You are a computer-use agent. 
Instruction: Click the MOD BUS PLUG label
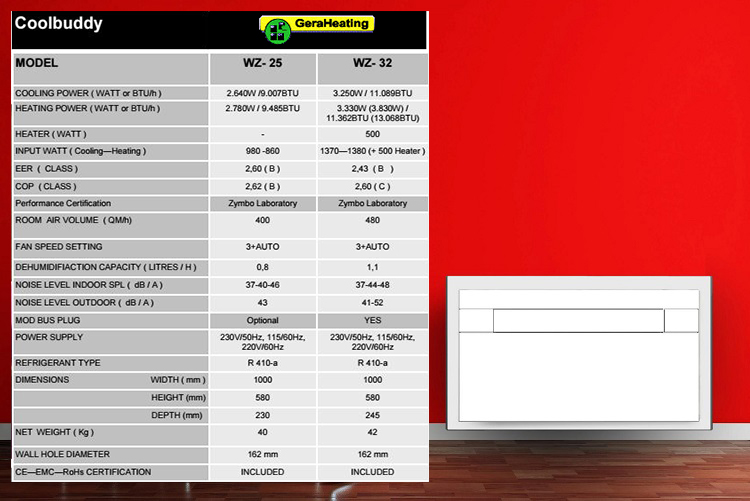tap(47, 320)
